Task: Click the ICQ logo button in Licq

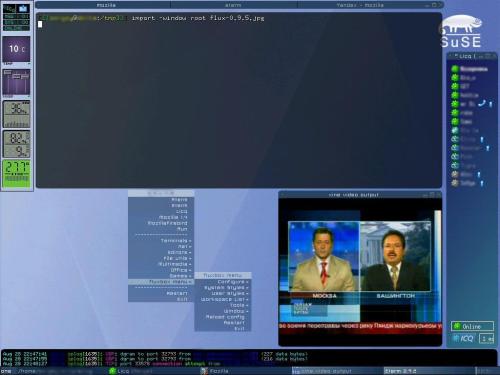Action: click(463, 339)
